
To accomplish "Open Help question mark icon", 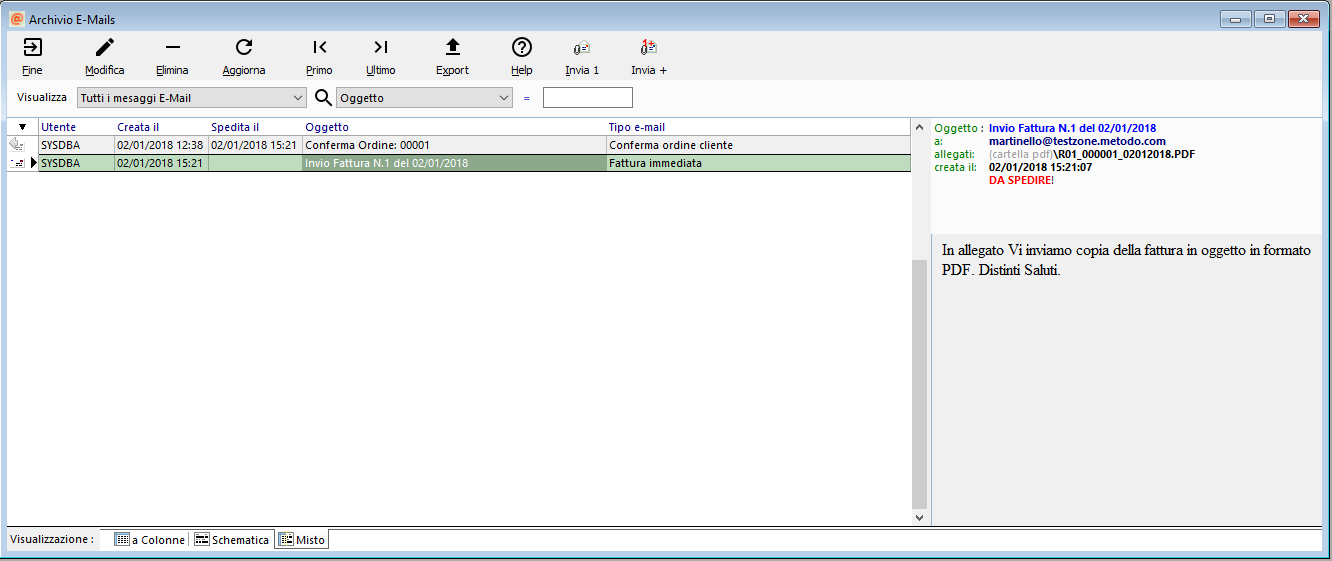I will click(521, 48).
